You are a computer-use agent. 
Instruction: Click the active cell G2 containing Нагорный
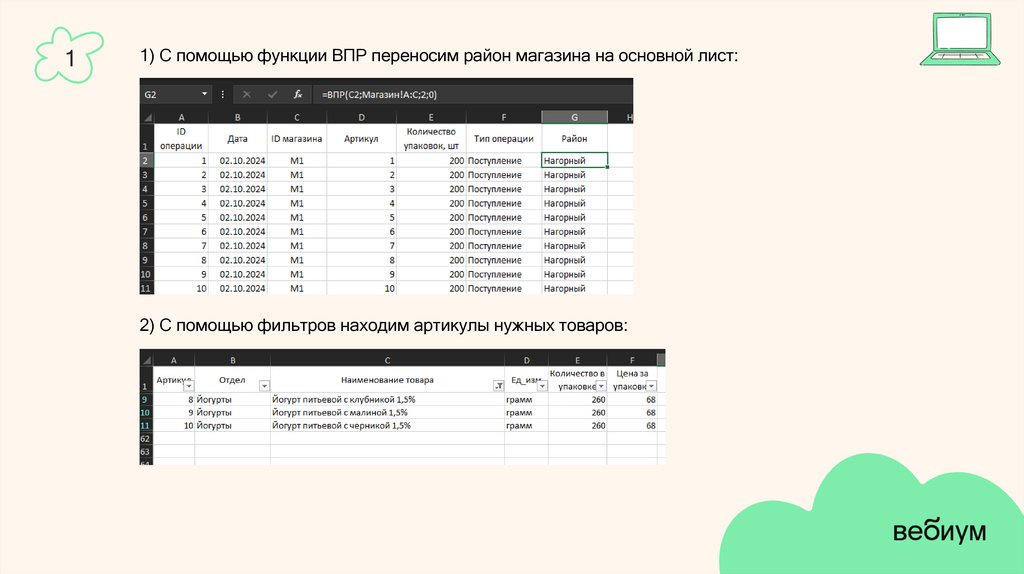pos(575,161)
